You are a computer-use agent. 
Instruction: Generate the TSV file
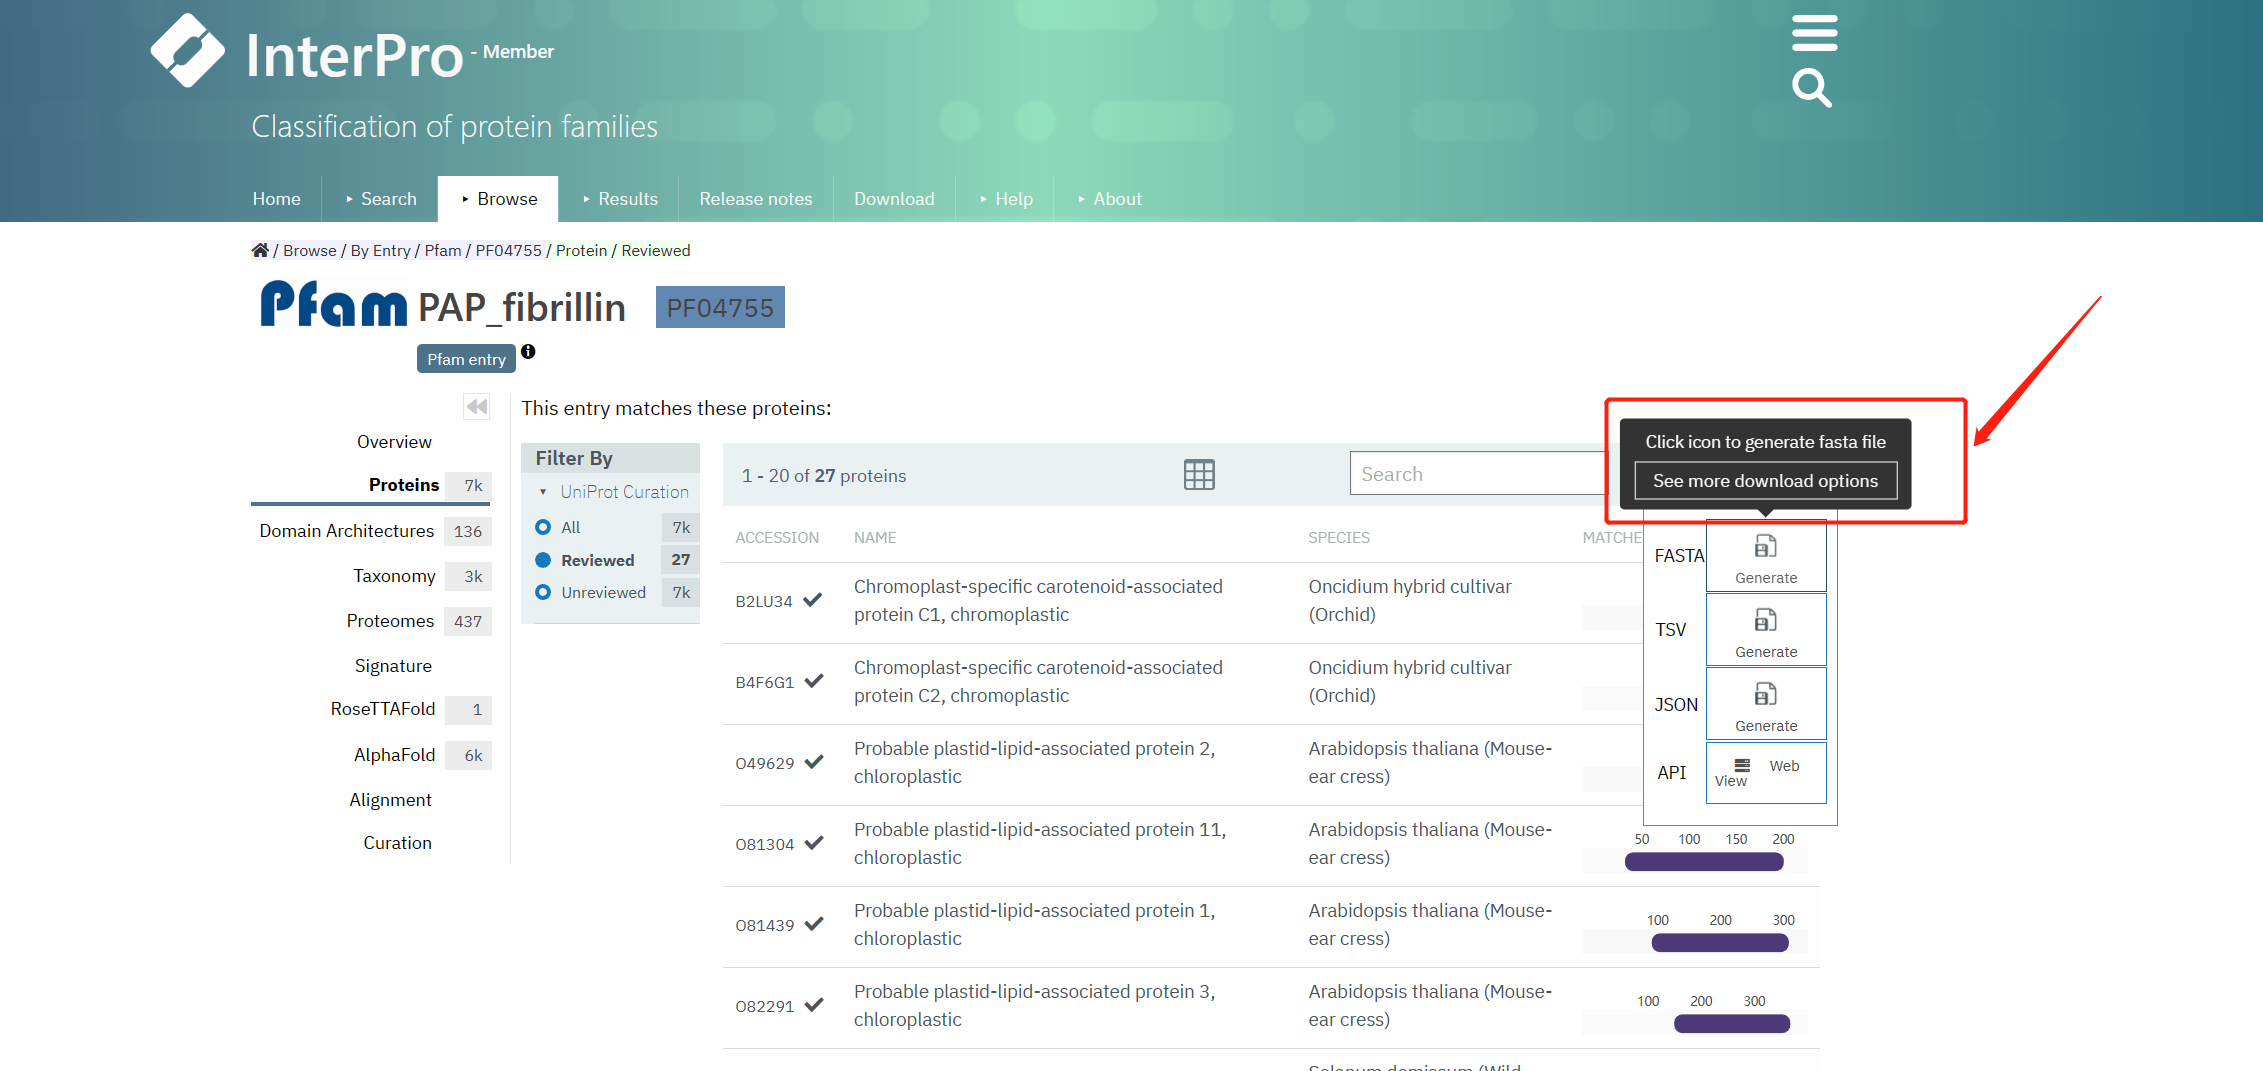click(x=1766, y=630)
